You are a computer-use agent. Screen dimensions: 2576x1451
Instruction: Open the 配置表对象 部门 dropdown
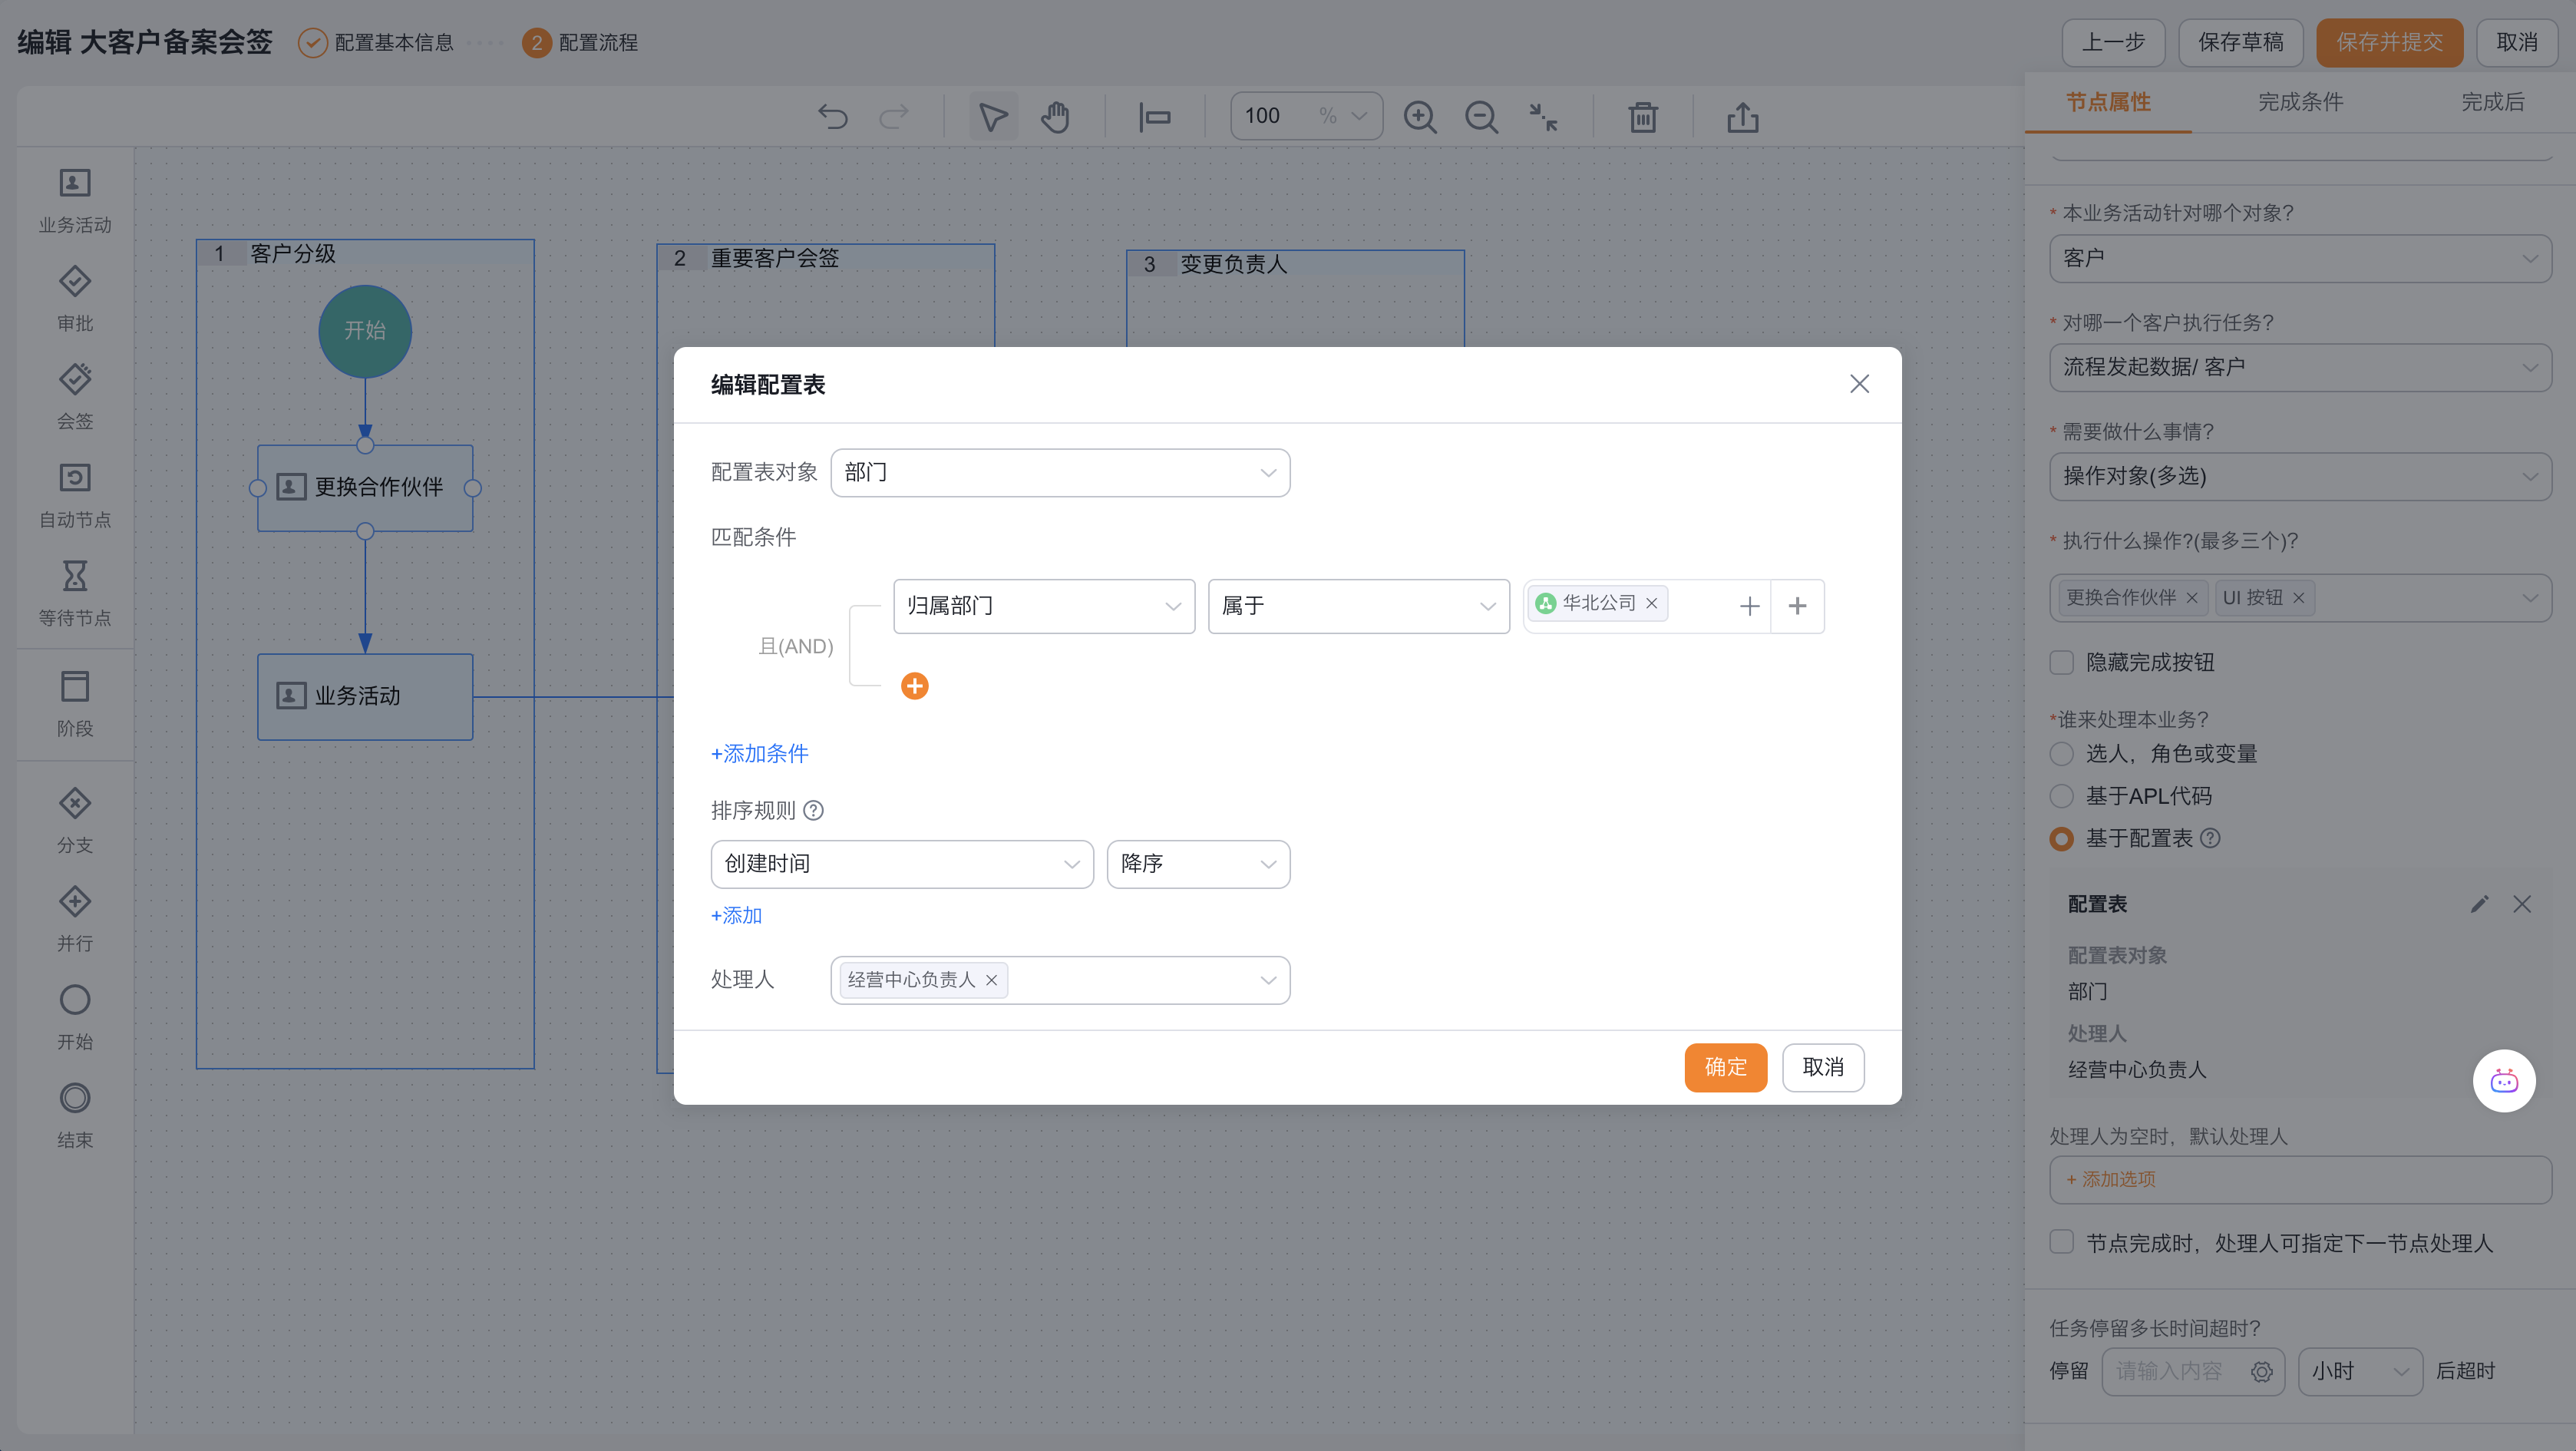coord(1059,473)
